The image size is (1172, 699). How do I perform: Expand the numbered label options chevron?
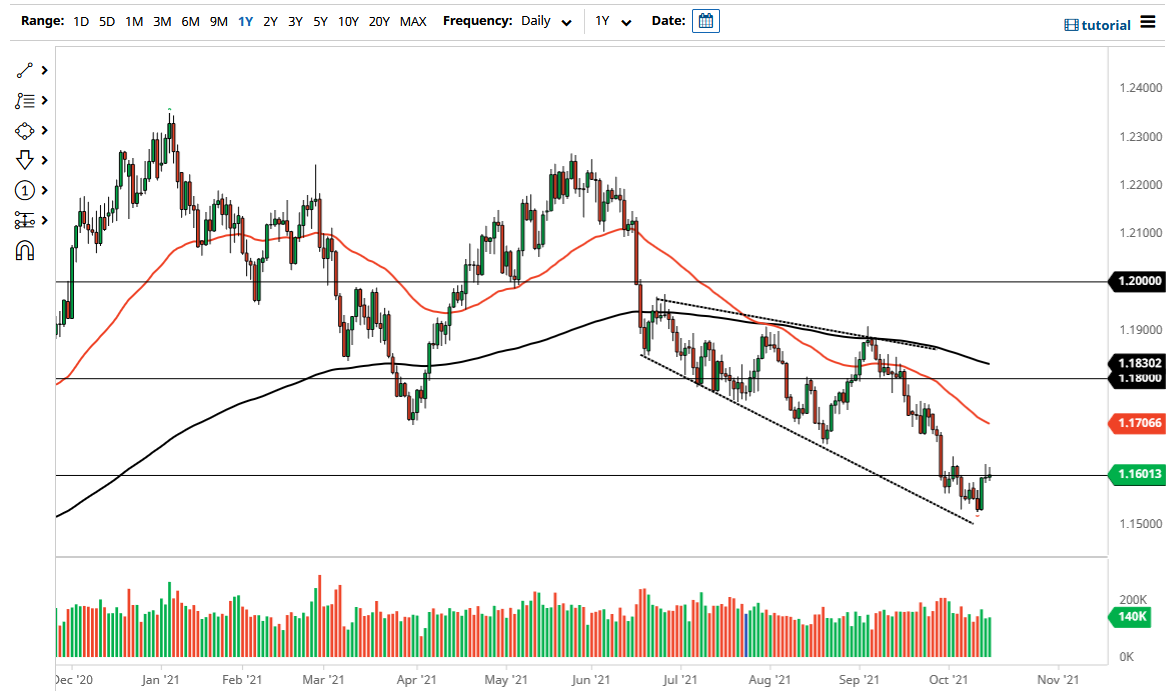[x=45, y=191]
